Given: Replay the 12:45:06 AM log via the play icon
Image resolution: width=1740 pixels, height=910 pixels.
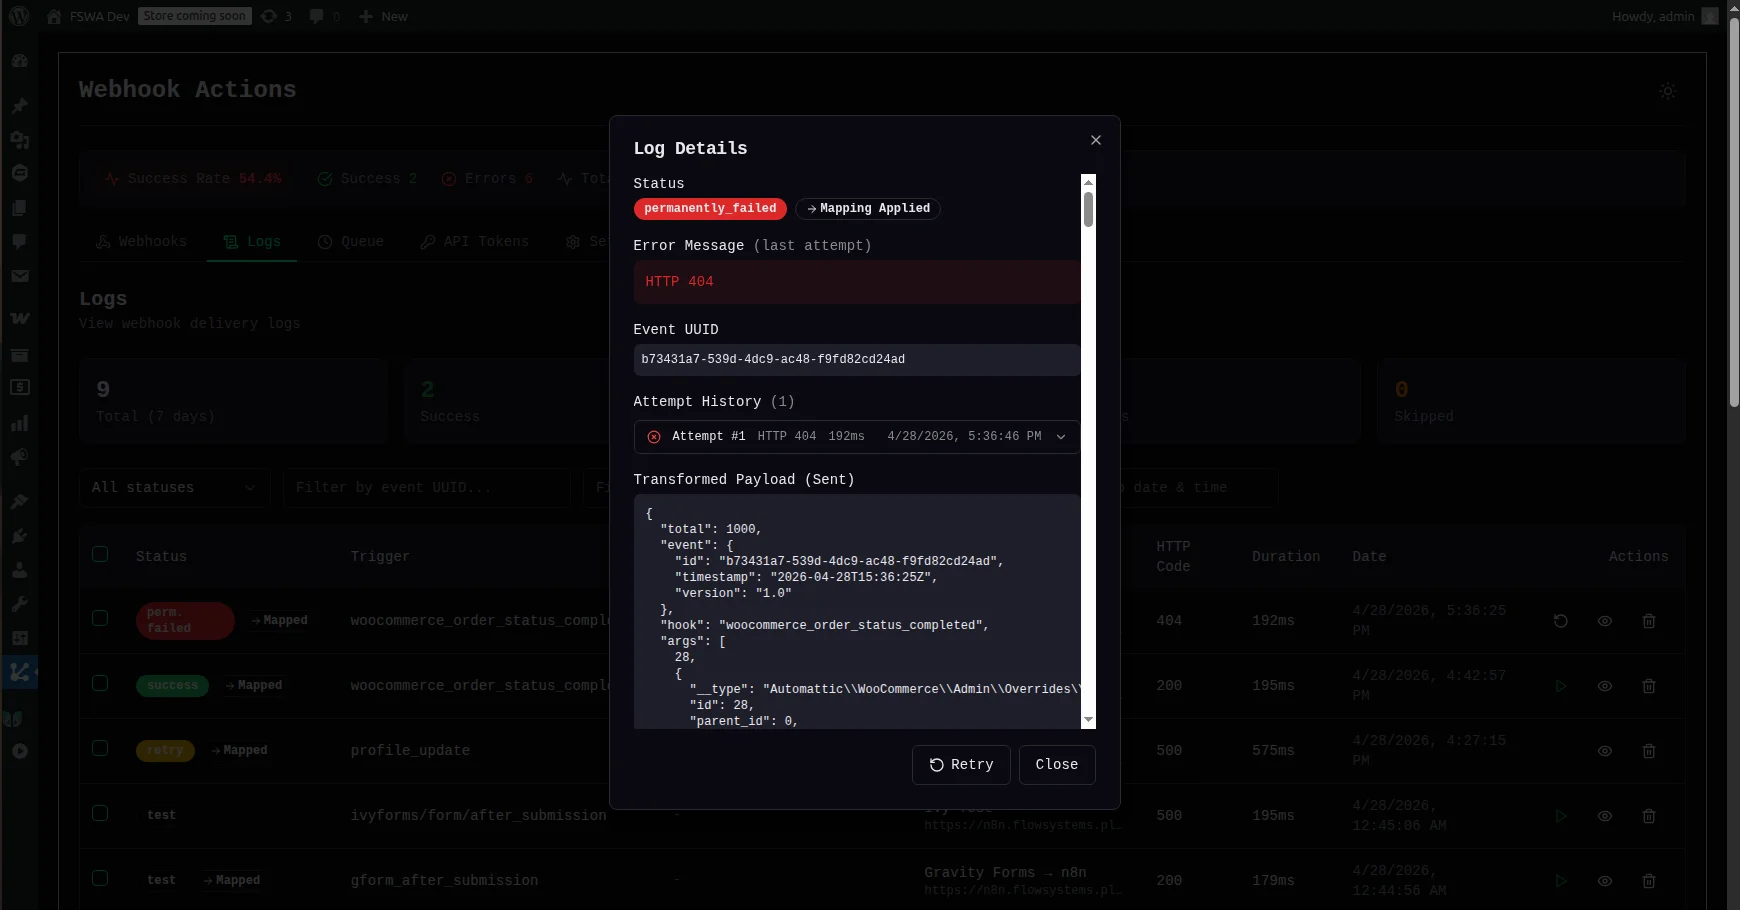Looking at the screenshot, I should click(1561, 816).
